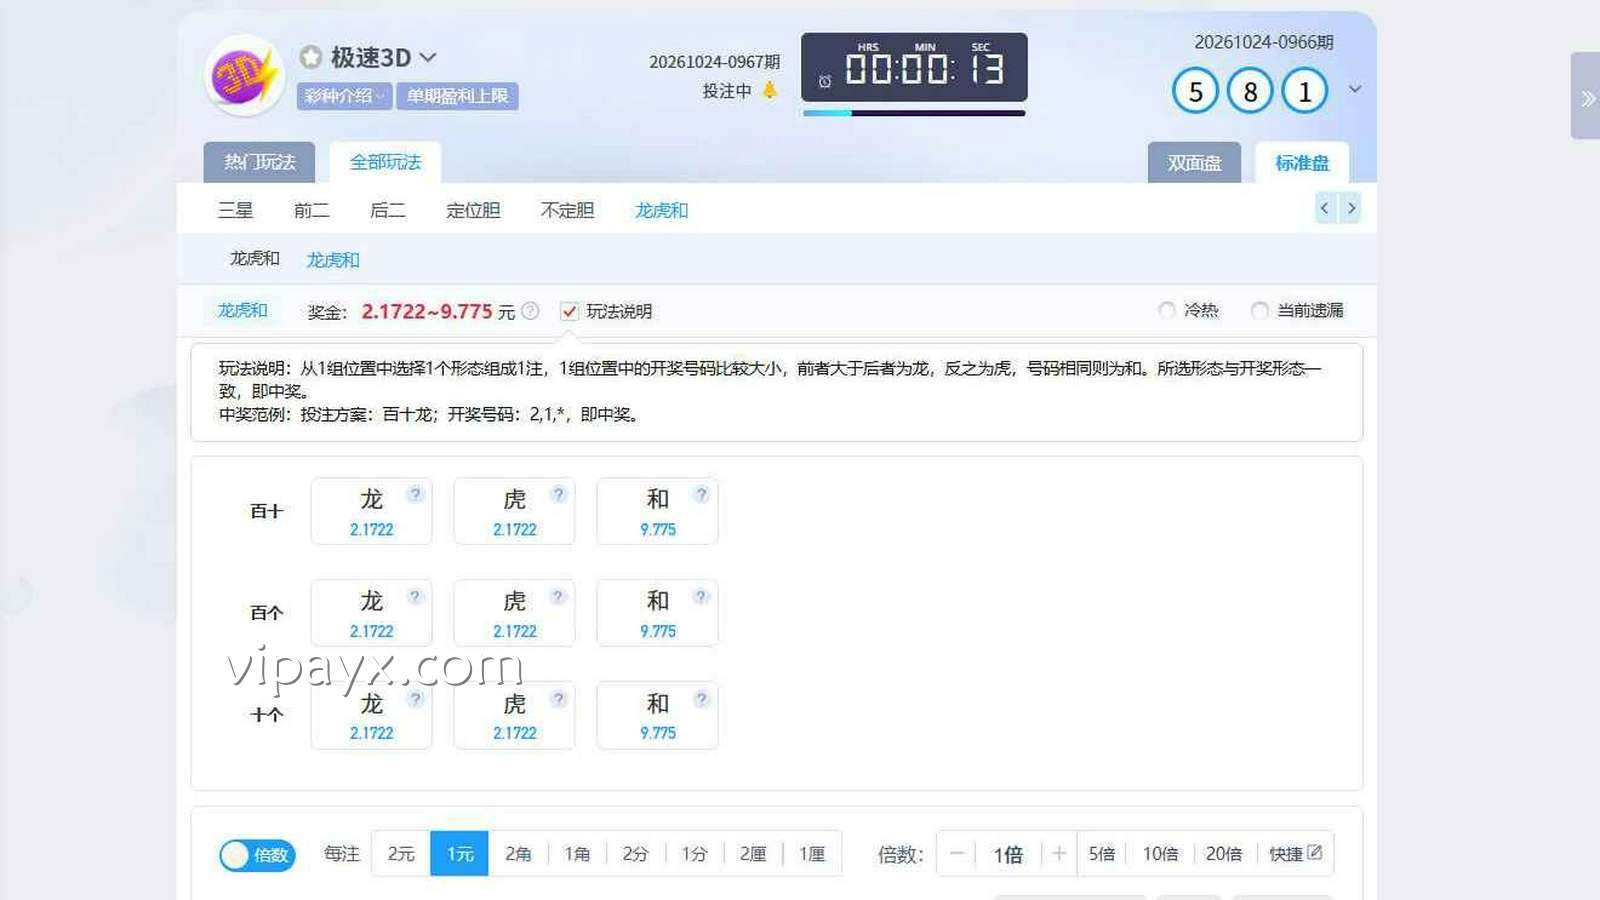Increase multiplier with plus button
The image size is (1600, 900).
tap(1059, 854)
